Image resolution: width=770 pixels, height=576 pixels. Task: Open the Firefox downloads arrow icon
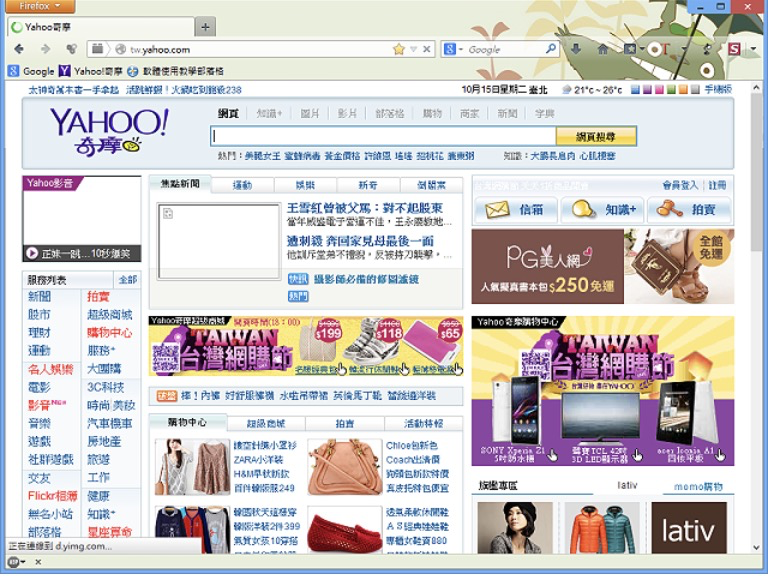tap(576, 49)
